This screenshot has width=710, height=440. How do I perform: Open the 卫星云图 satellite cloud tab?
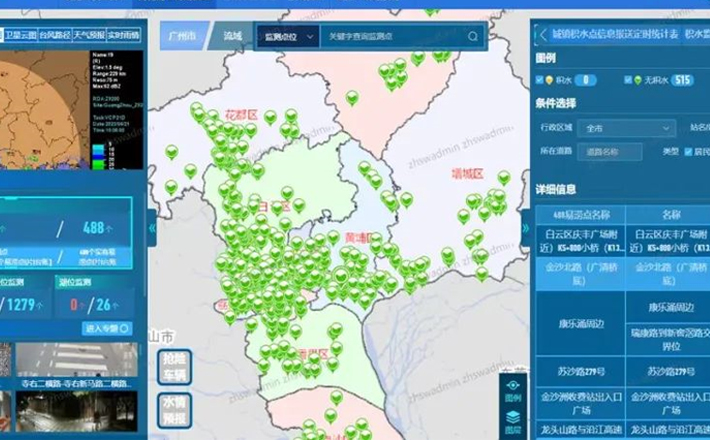coord(19,34)
